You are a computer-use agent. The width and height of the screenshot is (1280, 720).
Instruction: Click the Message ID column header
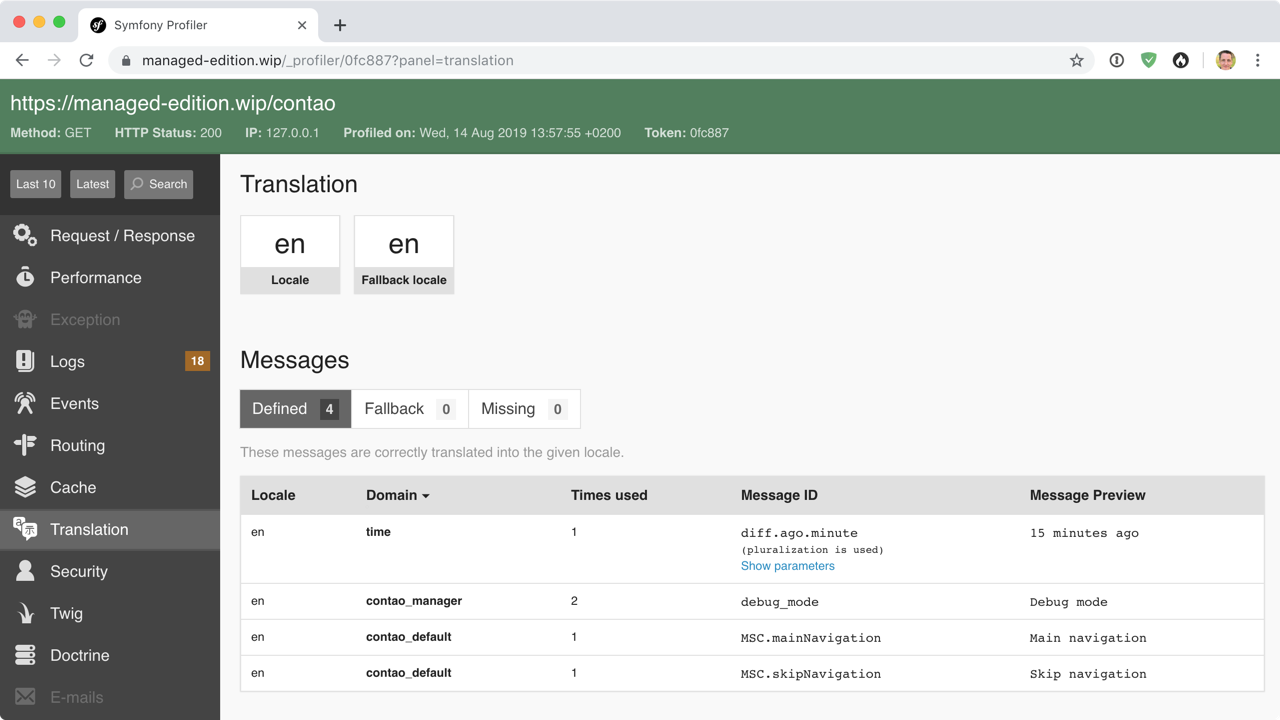[779, 495]
